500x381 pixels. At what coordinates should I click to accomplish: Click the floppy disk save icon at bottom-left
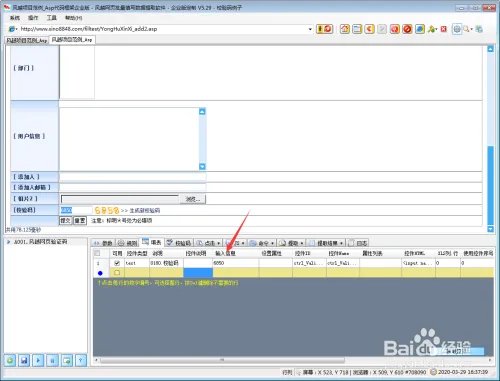(24, 360)
